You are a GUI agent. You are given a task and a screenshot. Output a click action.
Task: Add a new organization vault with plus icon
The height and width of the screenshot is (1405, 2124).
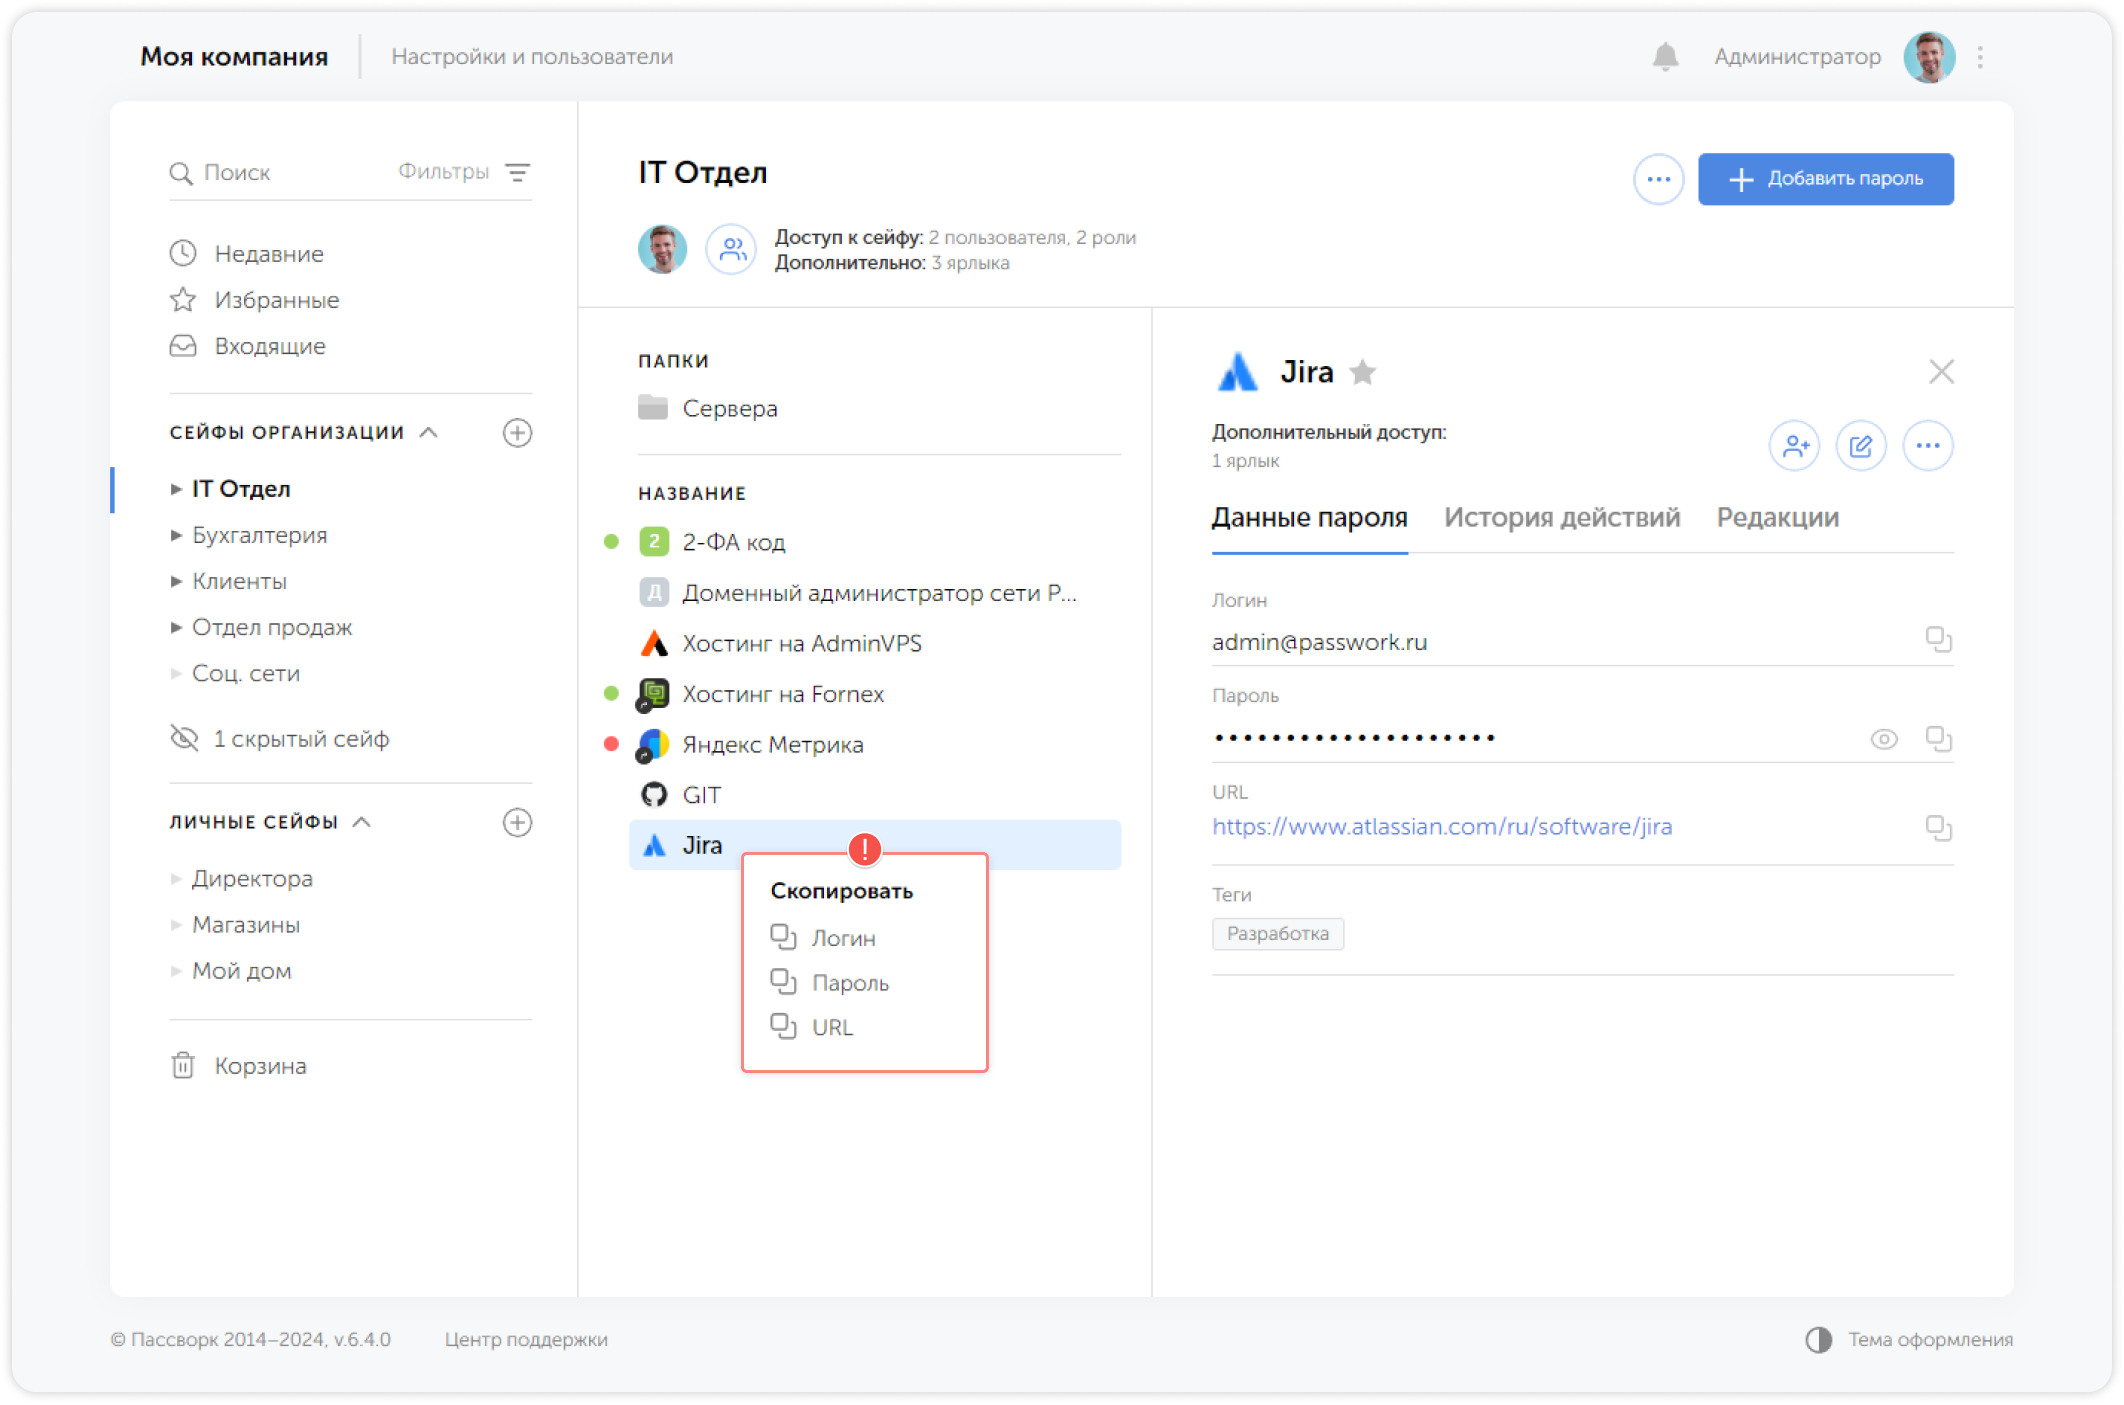(517, 433)
